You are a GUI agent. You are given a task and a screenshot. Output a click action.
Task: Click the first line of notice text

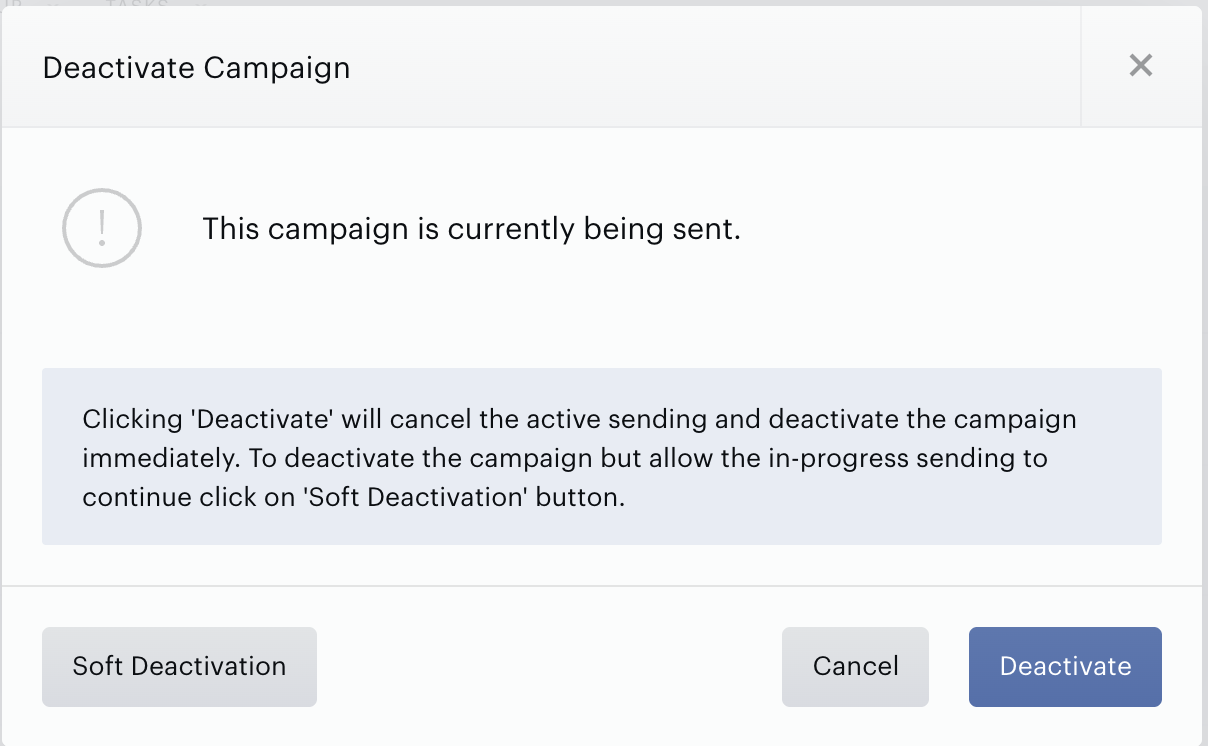(x=580, y=418)
